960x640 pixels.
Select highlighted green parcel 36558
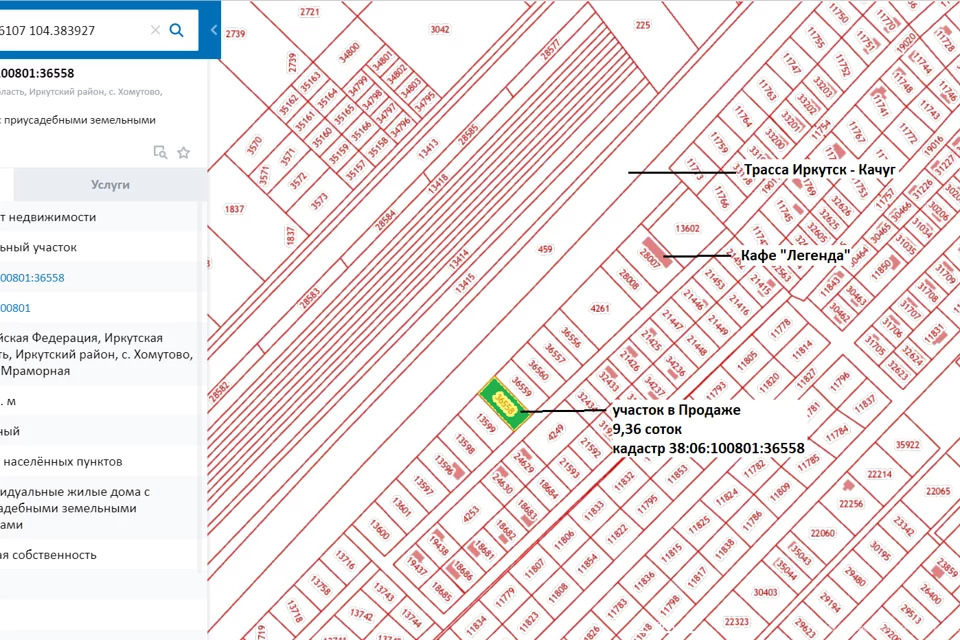(x=504, y=403)
